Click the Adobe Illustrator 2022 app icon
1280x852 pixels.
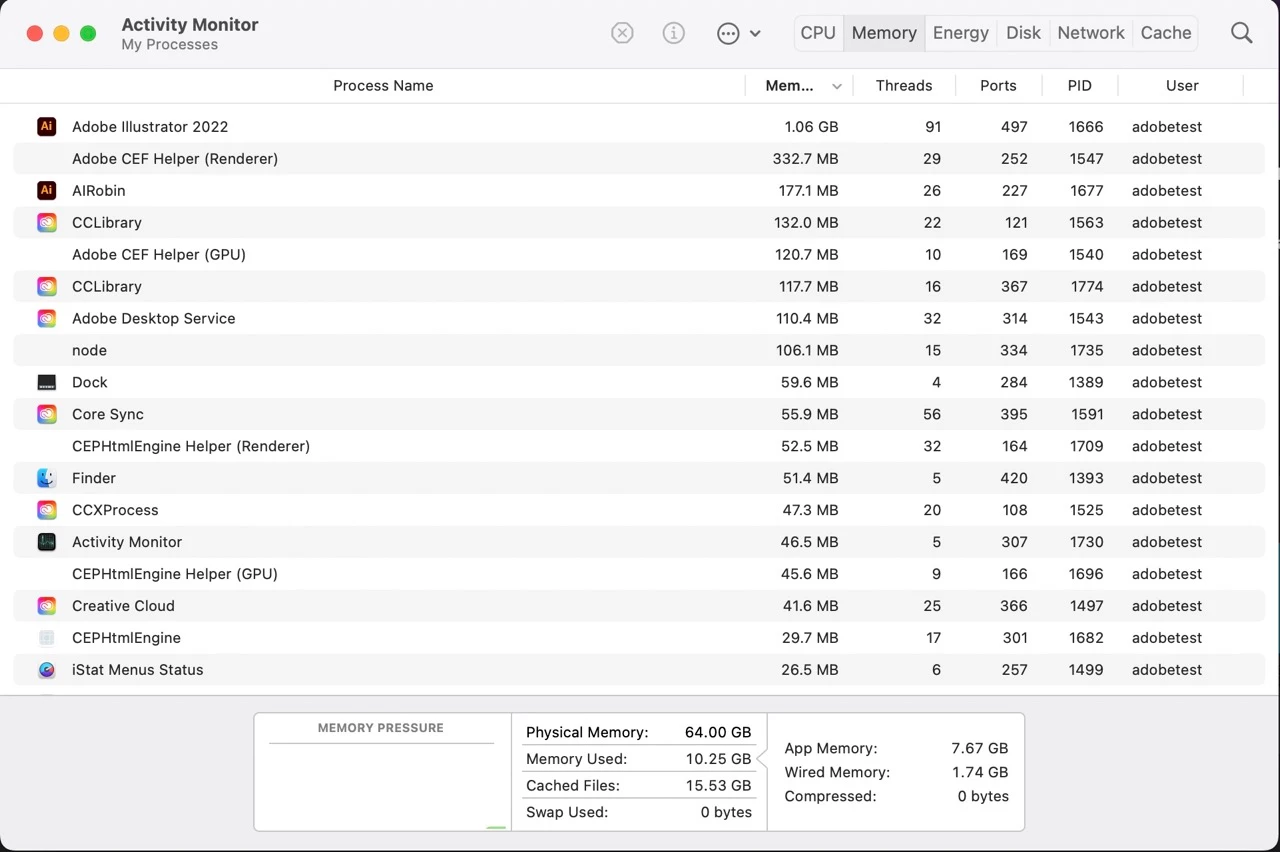point(47,127)
